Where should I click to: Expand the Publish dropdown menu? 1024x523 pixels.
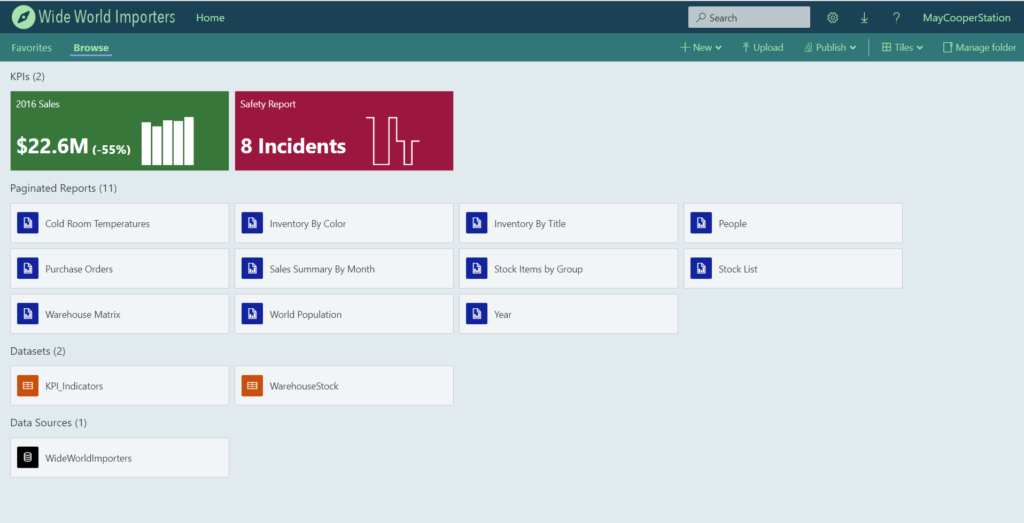830,48
